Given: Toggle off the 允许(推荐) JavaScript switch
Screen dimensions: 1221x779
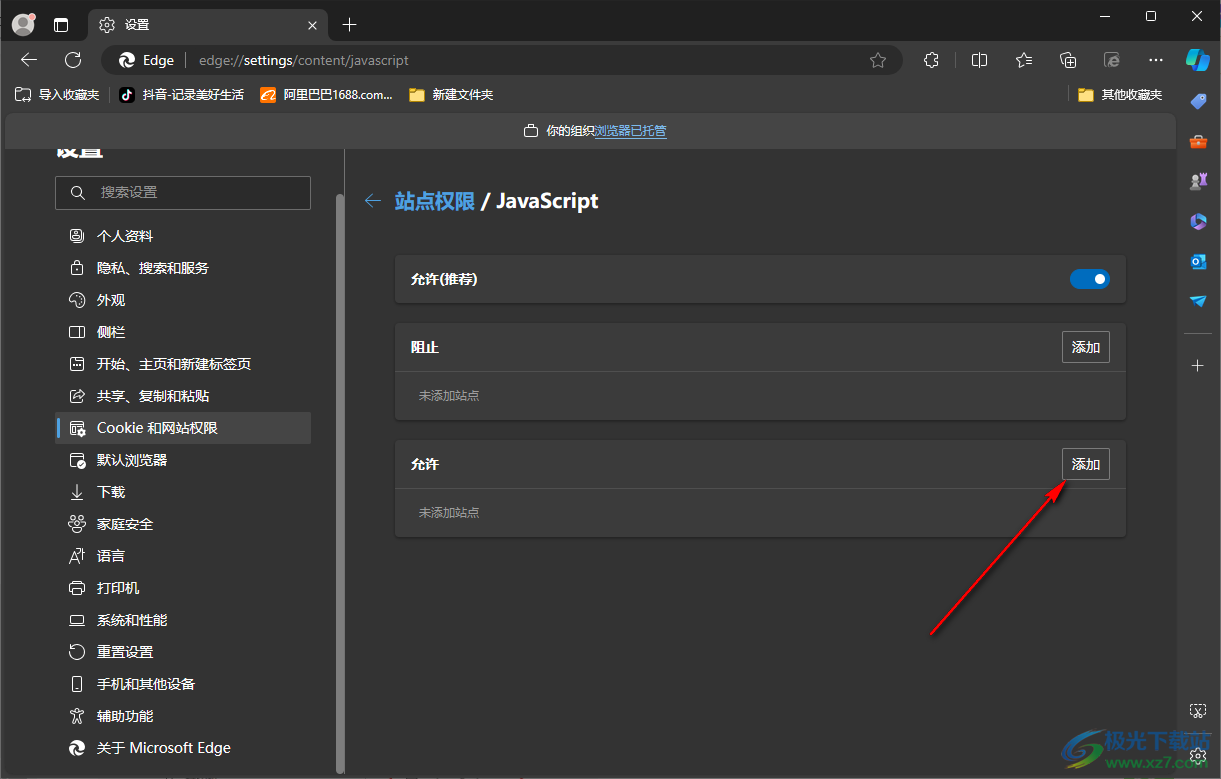Looking at the screenshot, I should click(1089, 279).
